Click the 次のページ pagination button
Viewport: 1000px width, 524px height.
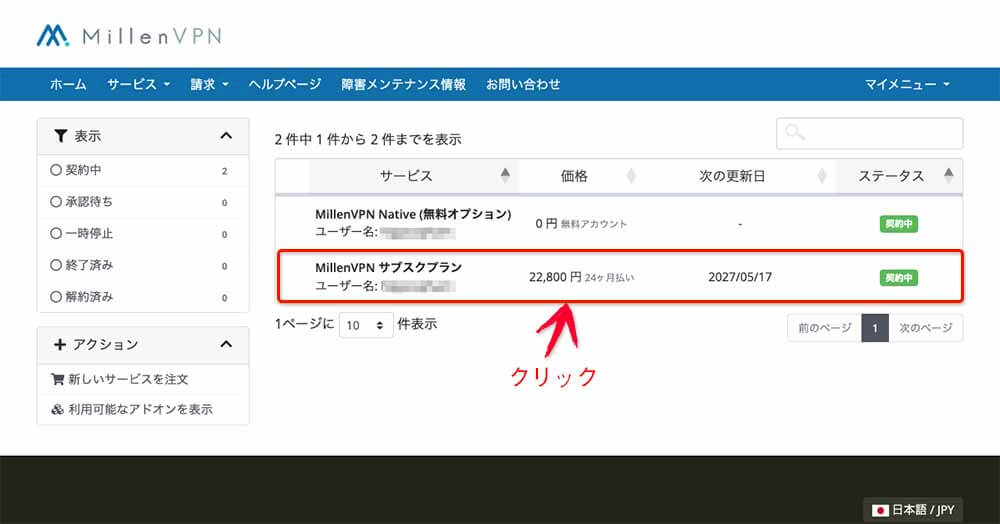point(925,328)
